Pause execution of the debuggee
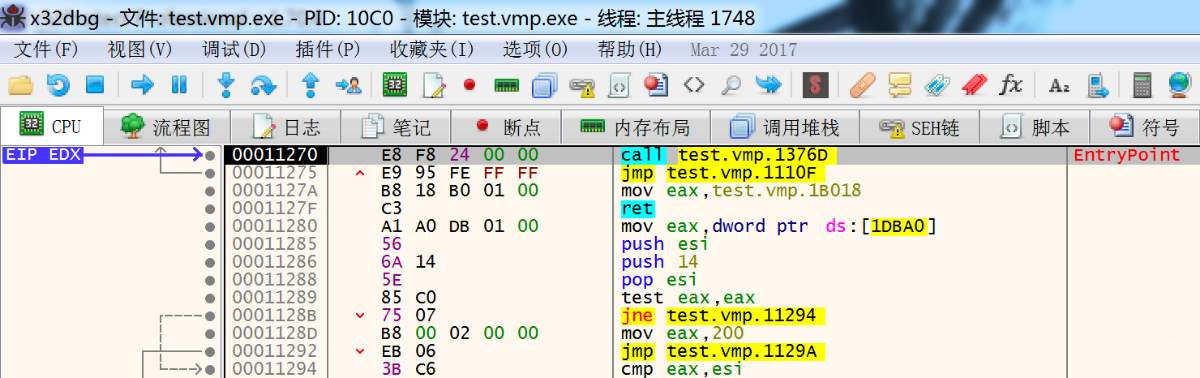This screenshot has width=1200, height=378. pos(179,85)
